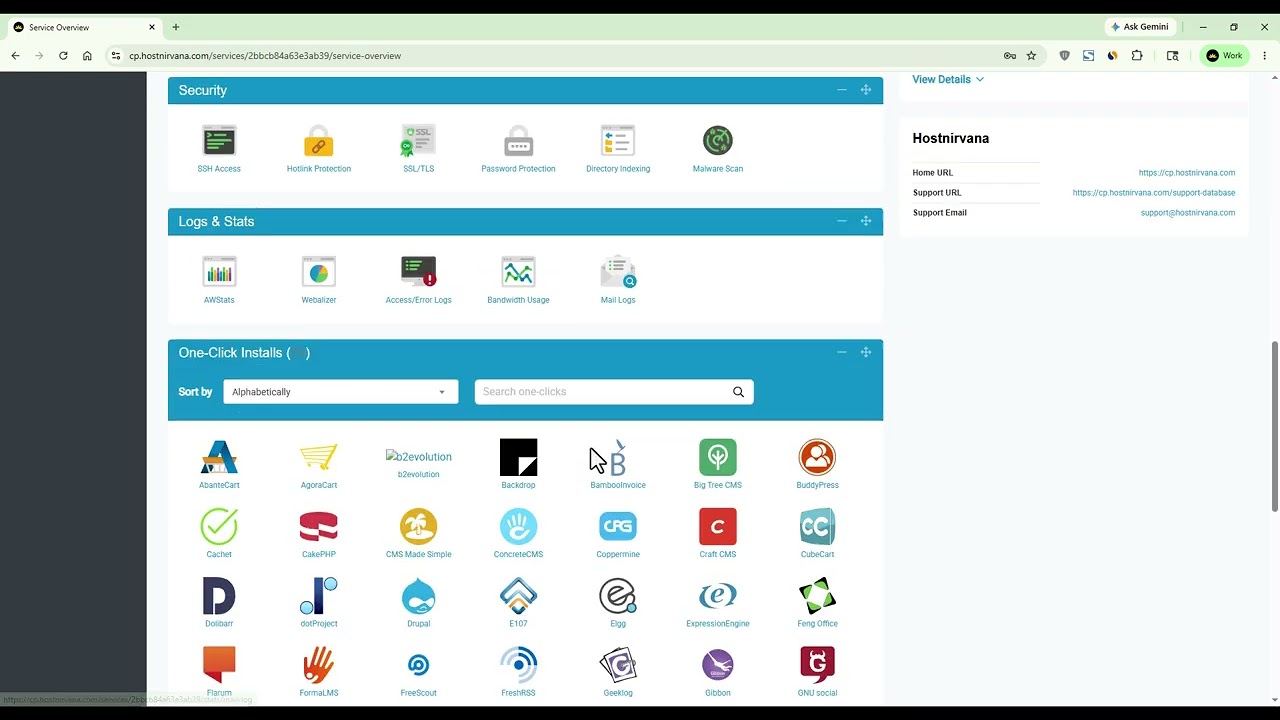The height and width of the screenshot is (720, 1280).
Task: Open Access/Error Logs icon
Action: (418, 272)
